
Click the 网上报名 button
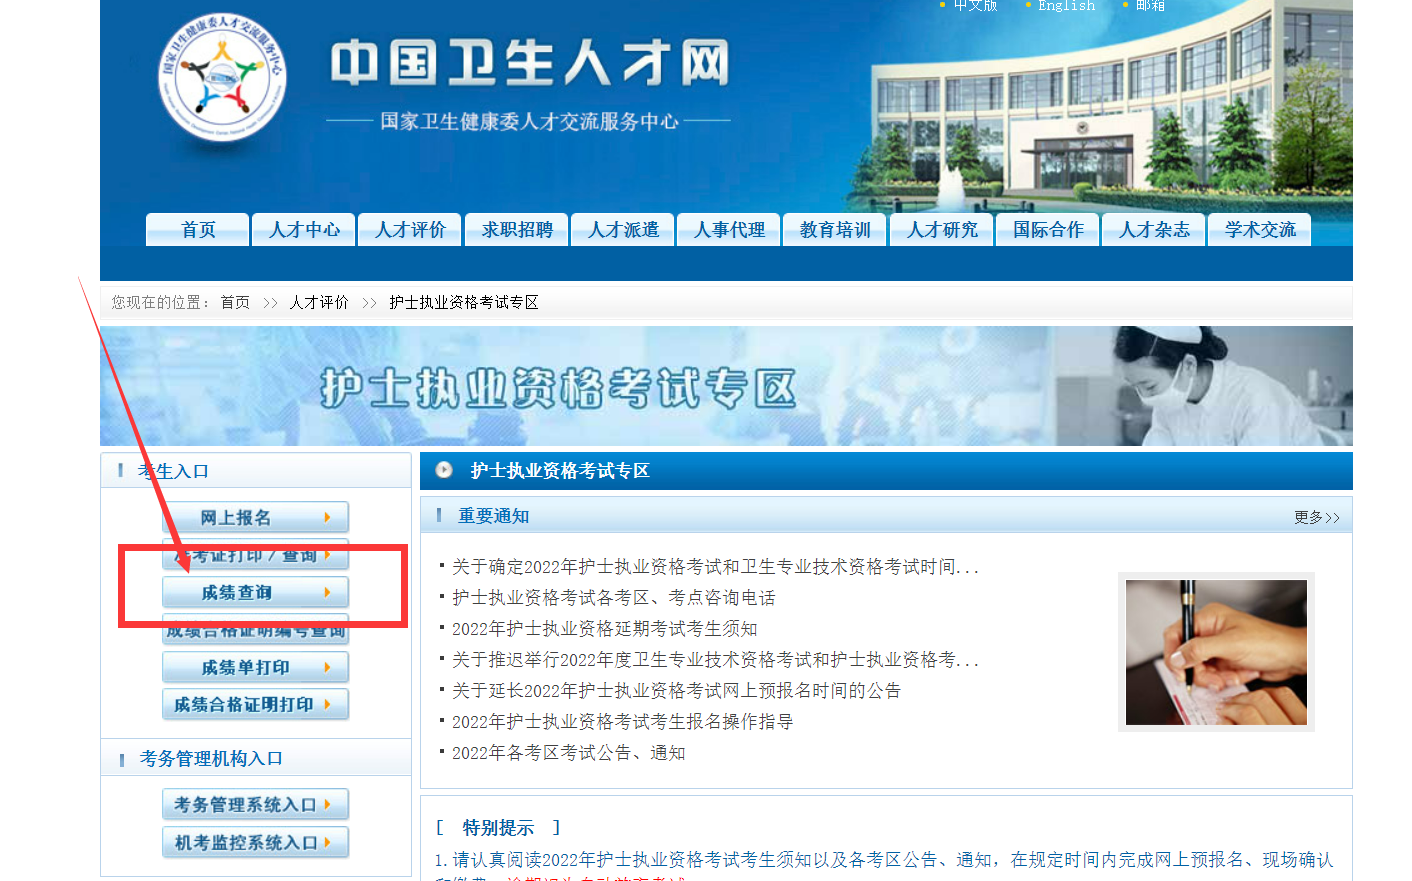pyautogui.click(x=255, y=517)
